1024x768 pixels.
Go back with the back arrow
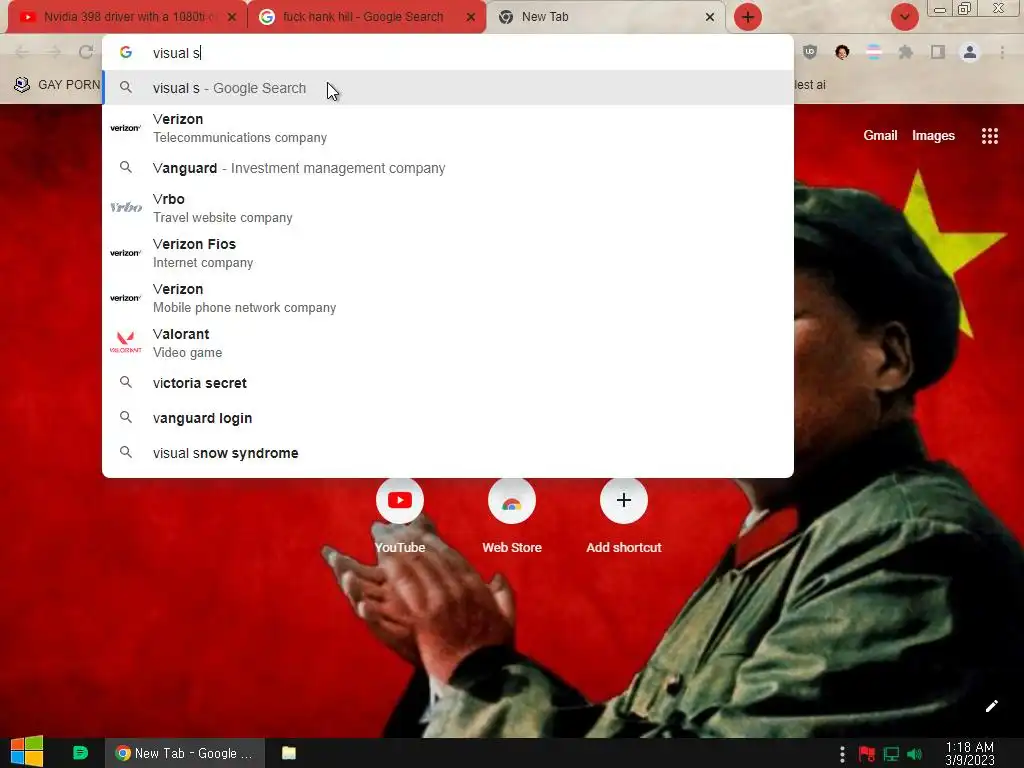coord(22,52)
